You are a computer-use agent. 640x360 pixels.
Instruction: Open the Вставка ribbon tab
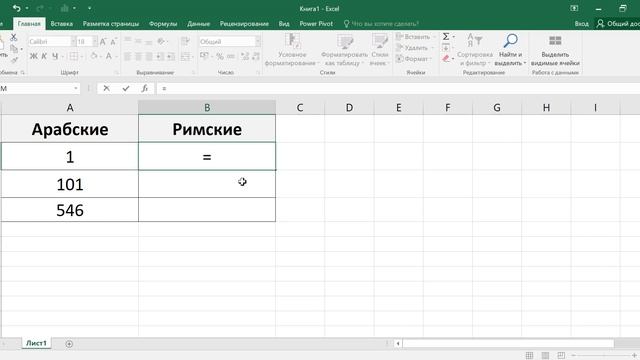[62, 24]
